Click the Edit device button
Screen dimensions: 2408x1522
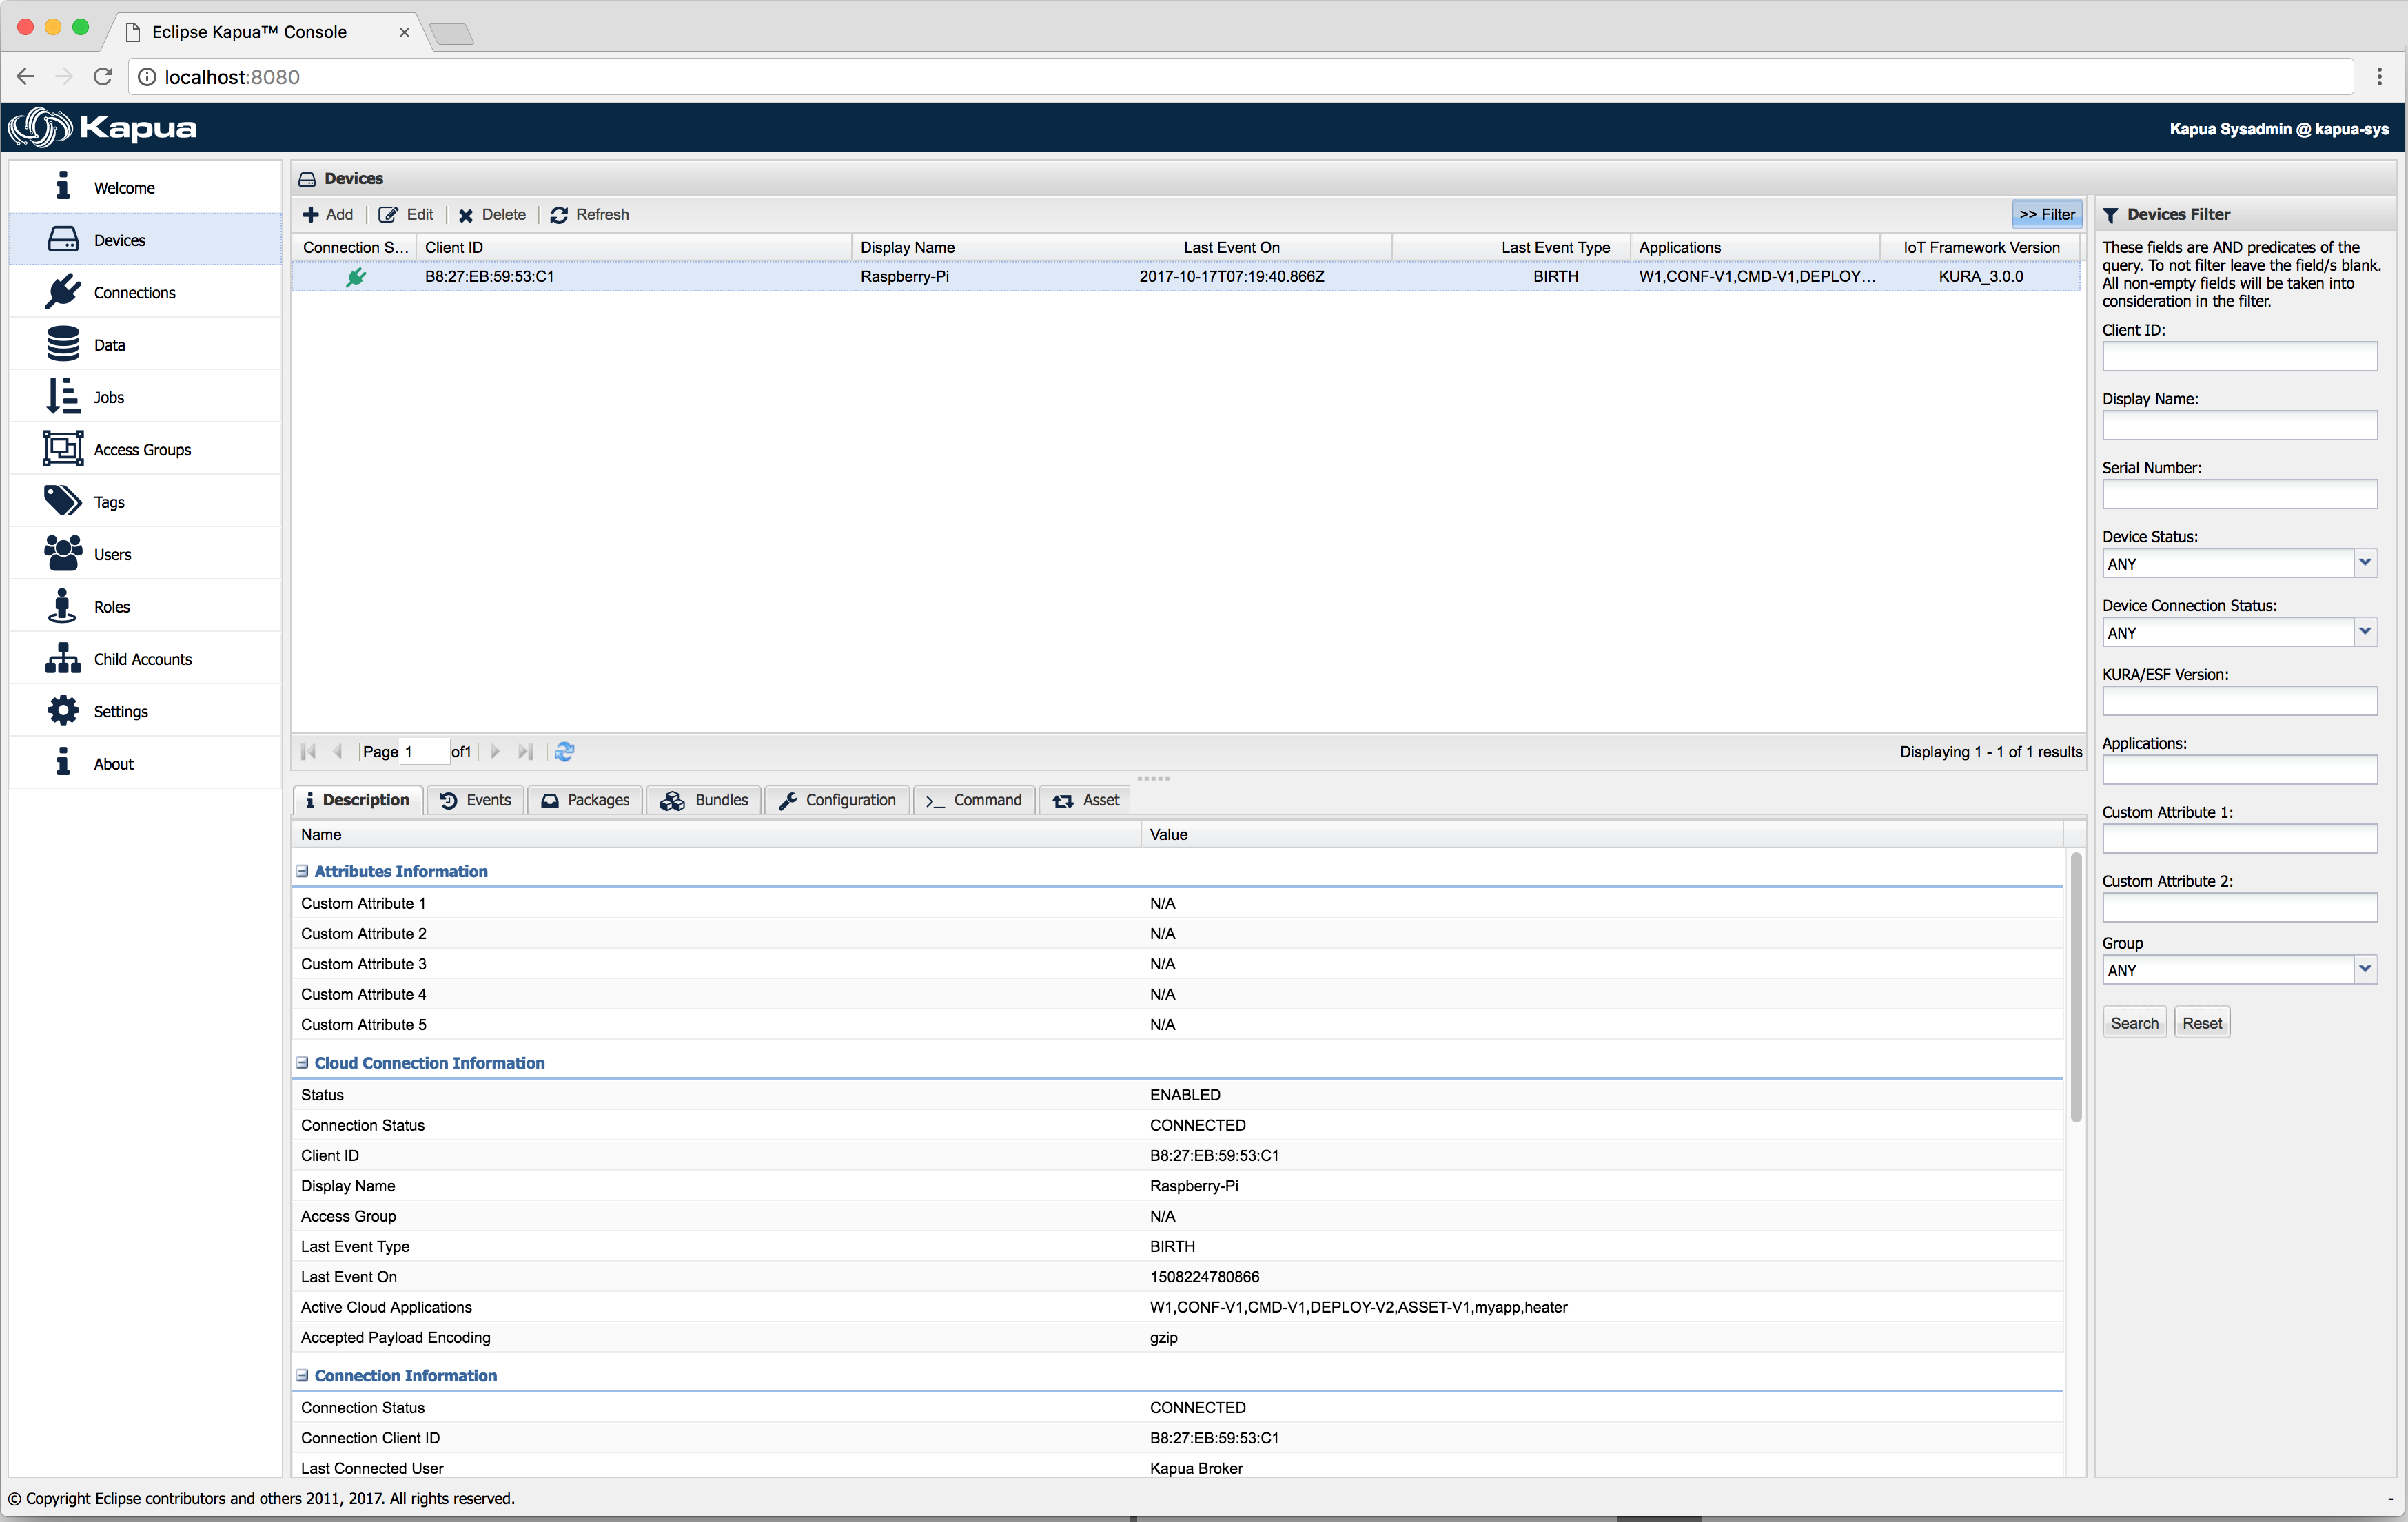pos(406,215)
